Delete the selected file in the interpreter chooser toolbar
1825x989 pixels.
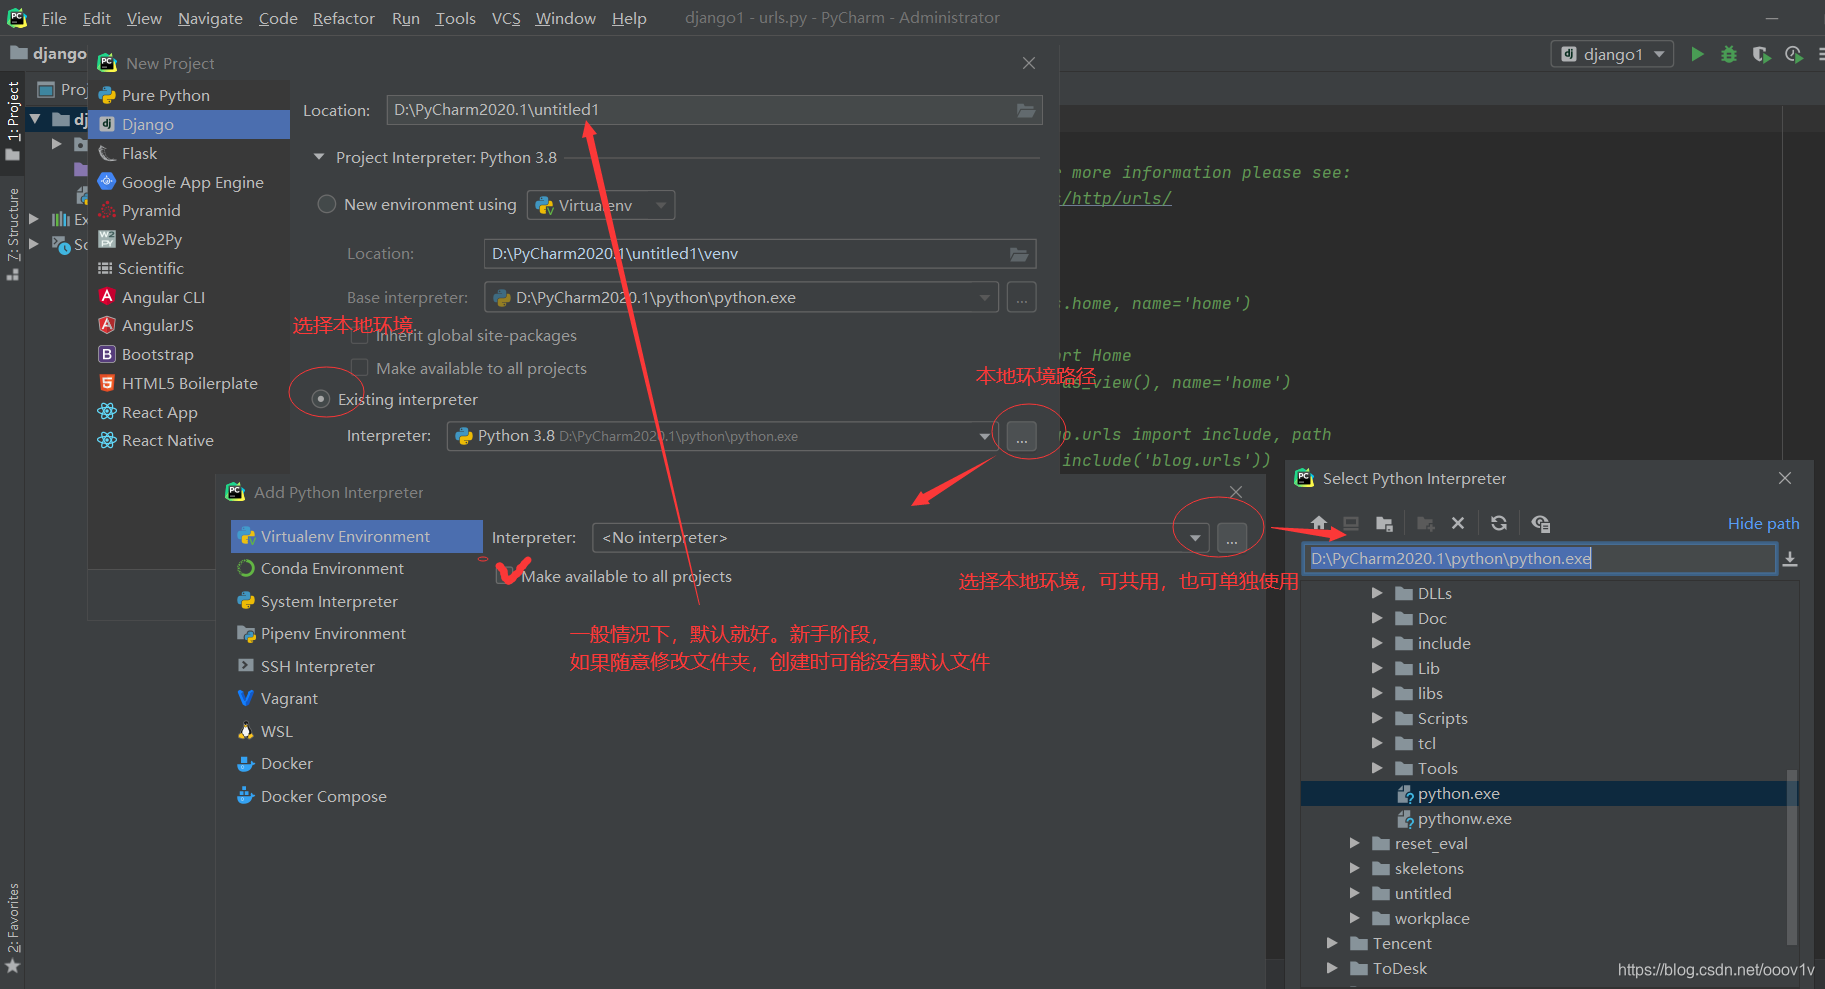click(x=1458, y=523)
